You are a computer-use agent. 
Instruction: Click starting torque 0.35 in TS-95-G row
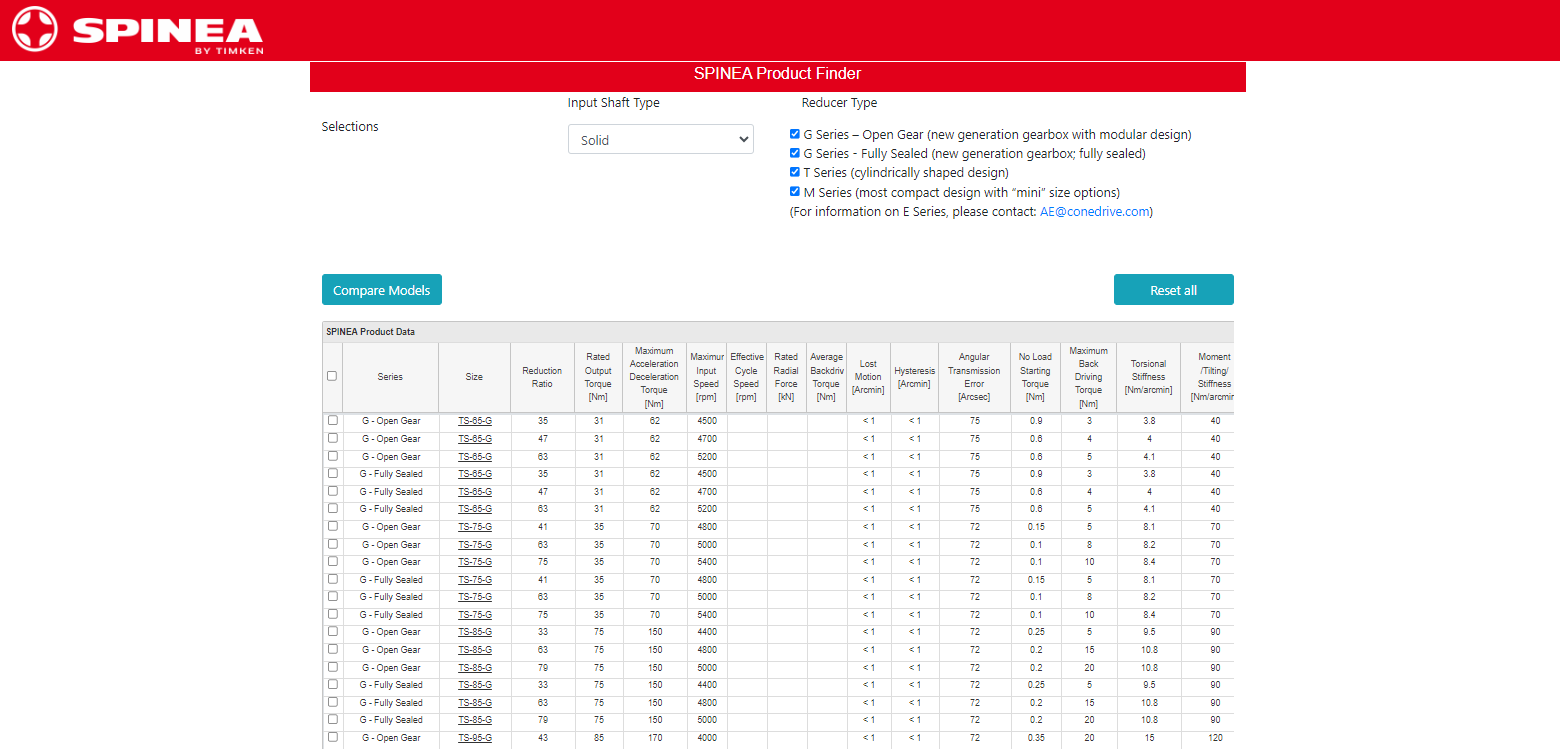coord(1035,738)
